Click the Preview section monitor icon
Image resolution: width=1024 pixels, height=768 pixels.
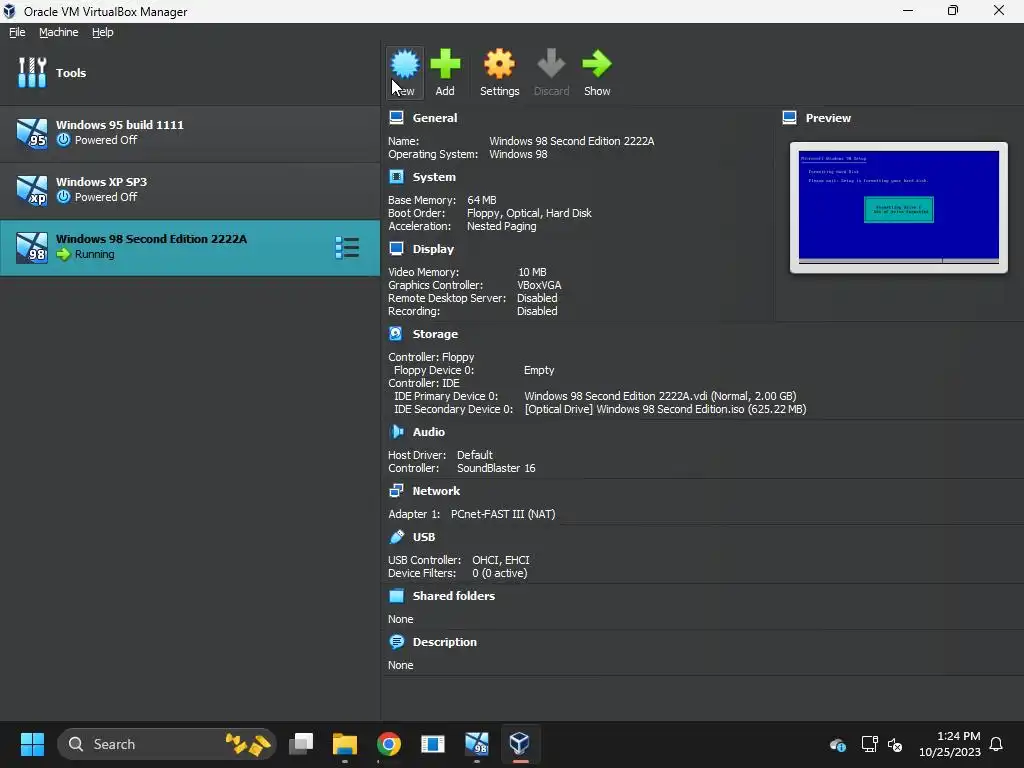(x=790, y=118)
